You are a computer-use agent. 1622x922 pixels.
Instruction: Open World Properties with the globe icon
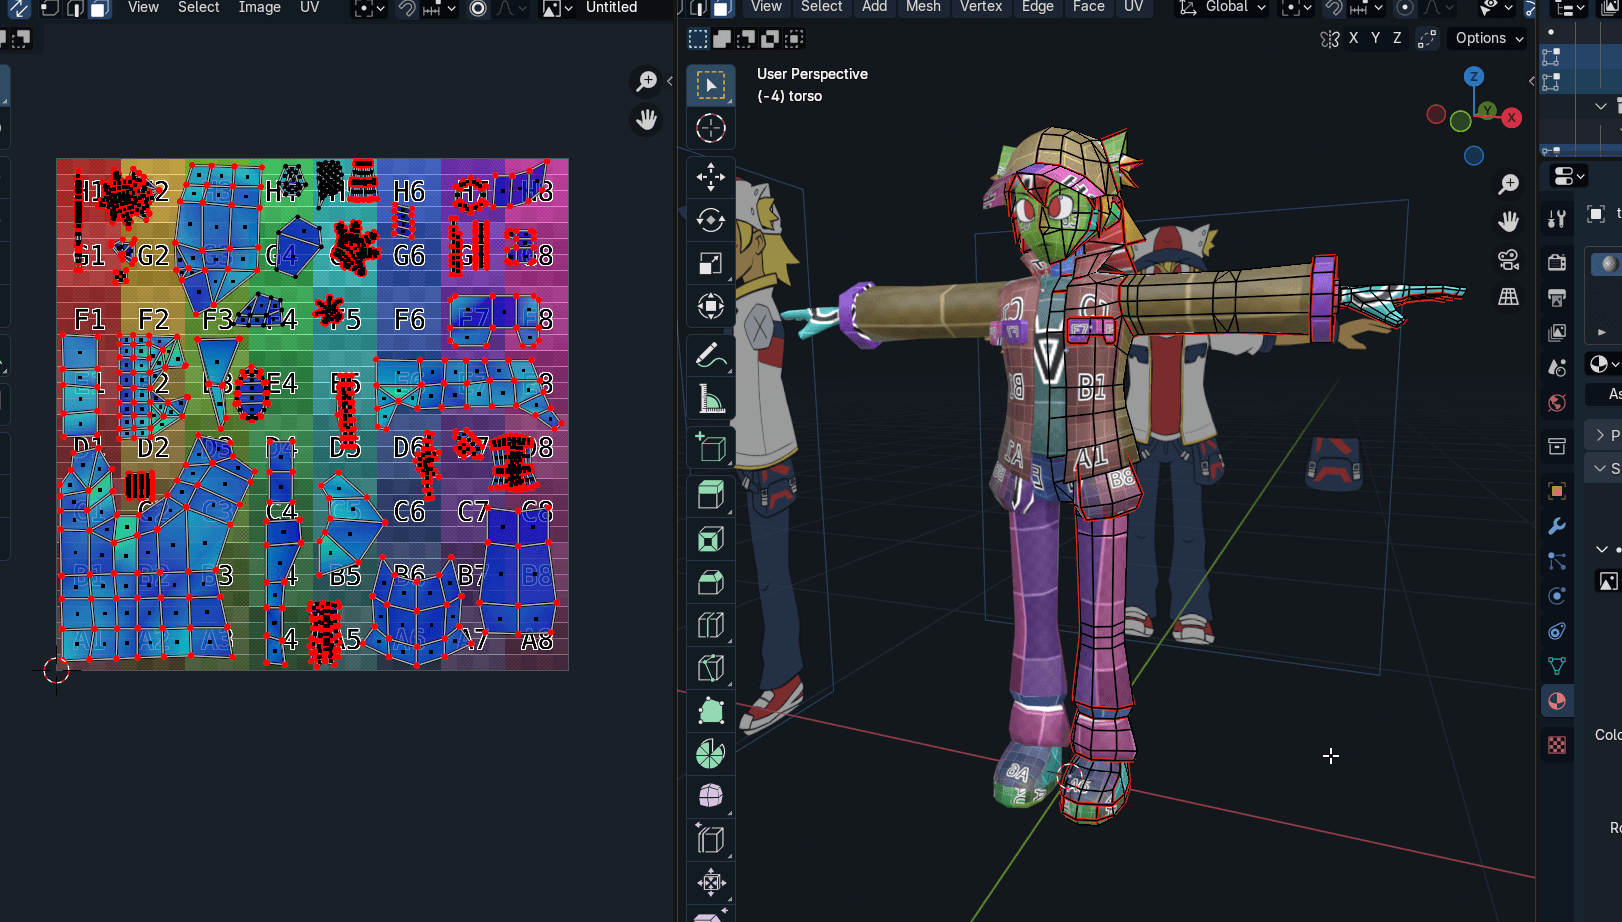pos(1556,403)
